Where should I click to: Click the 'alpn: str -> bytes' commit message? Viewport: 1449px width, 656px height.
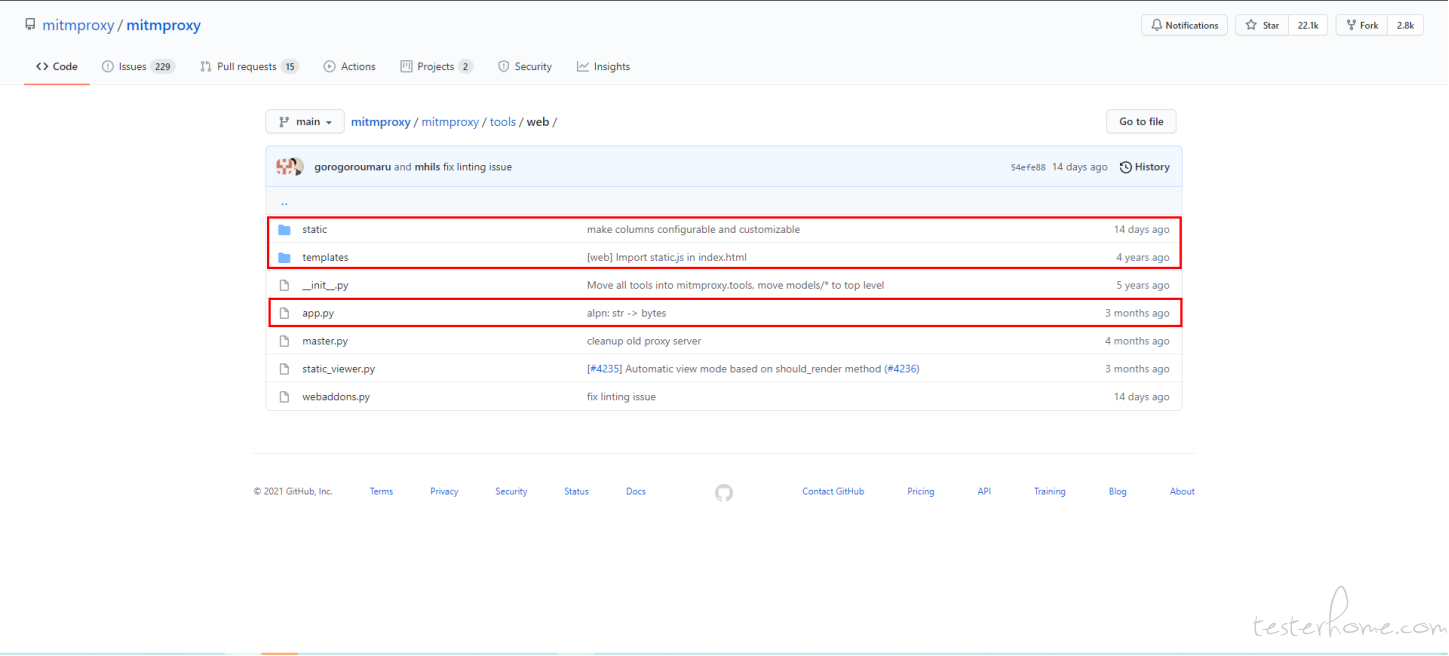626,314
